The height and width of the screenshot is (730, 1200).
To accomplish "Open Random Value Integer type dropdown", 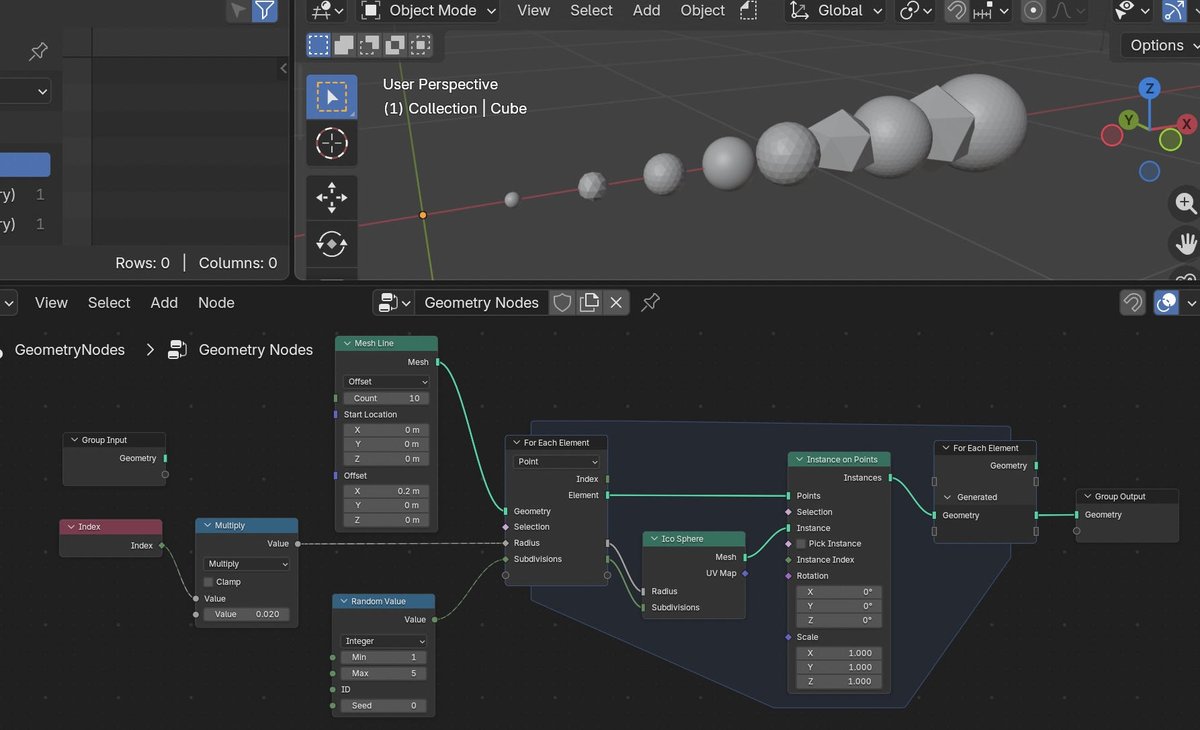I will (386, 641).
